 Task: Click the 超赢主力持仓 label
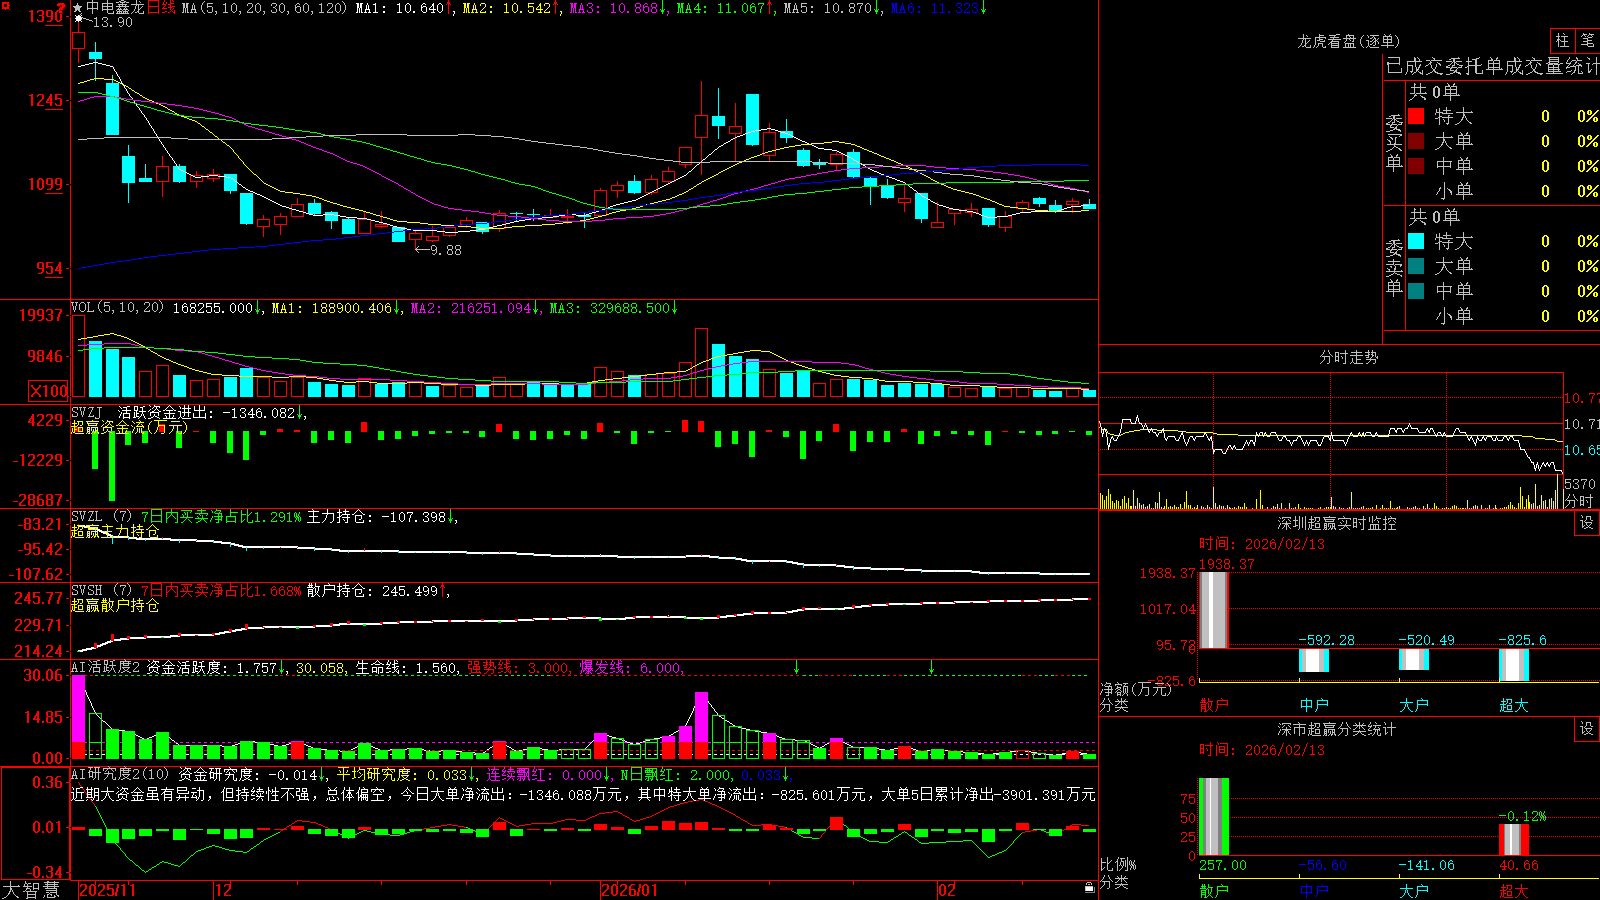click(115, 531)
